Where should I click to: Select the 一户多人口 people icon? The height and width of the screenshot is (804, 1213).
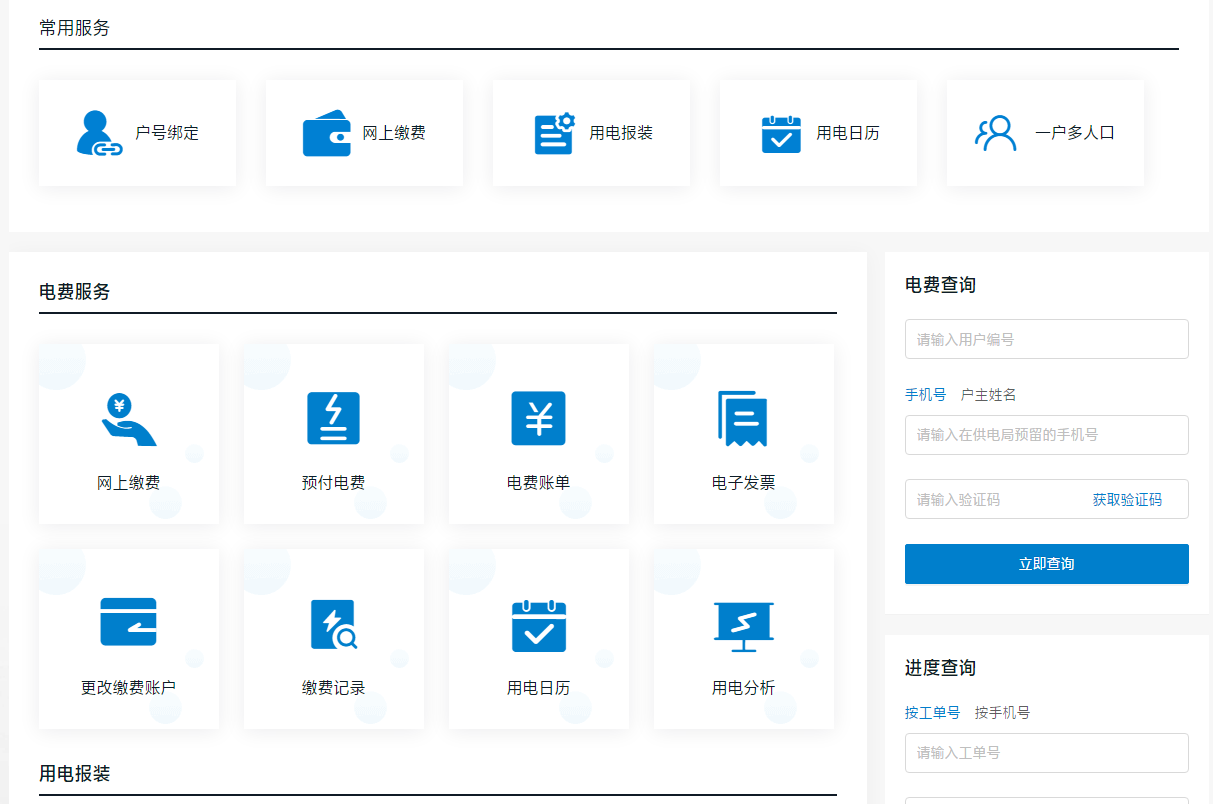[995, 133]
